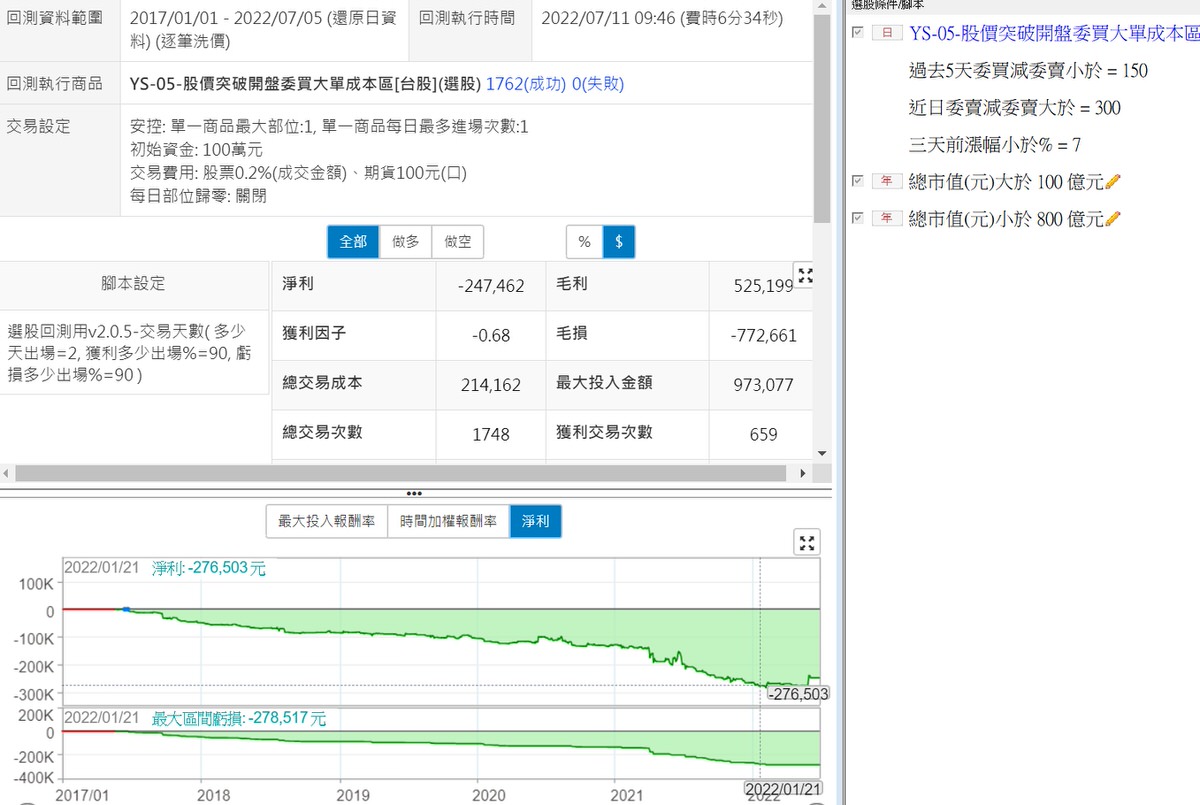1200x805 pixels.
Task: Show the 時間加權報酬率 chart
Action: pos(448,521)
